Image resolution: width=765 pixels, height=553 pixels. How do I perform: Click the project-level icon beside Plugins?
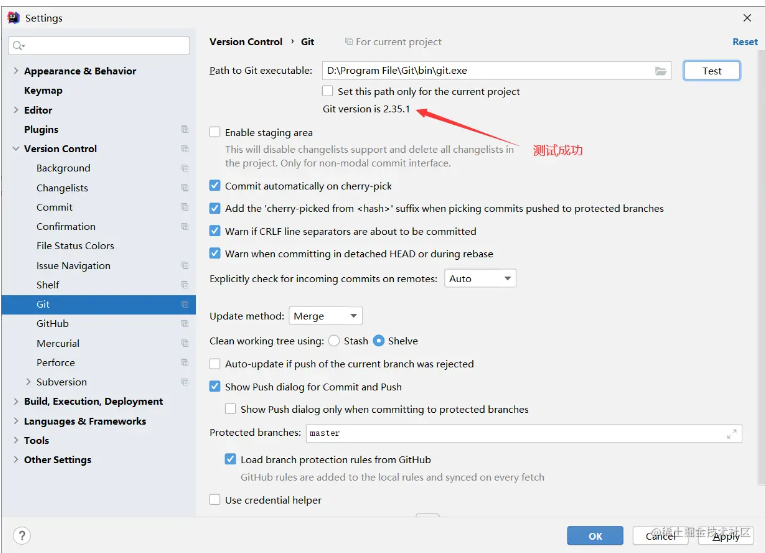tap(185, 129)
